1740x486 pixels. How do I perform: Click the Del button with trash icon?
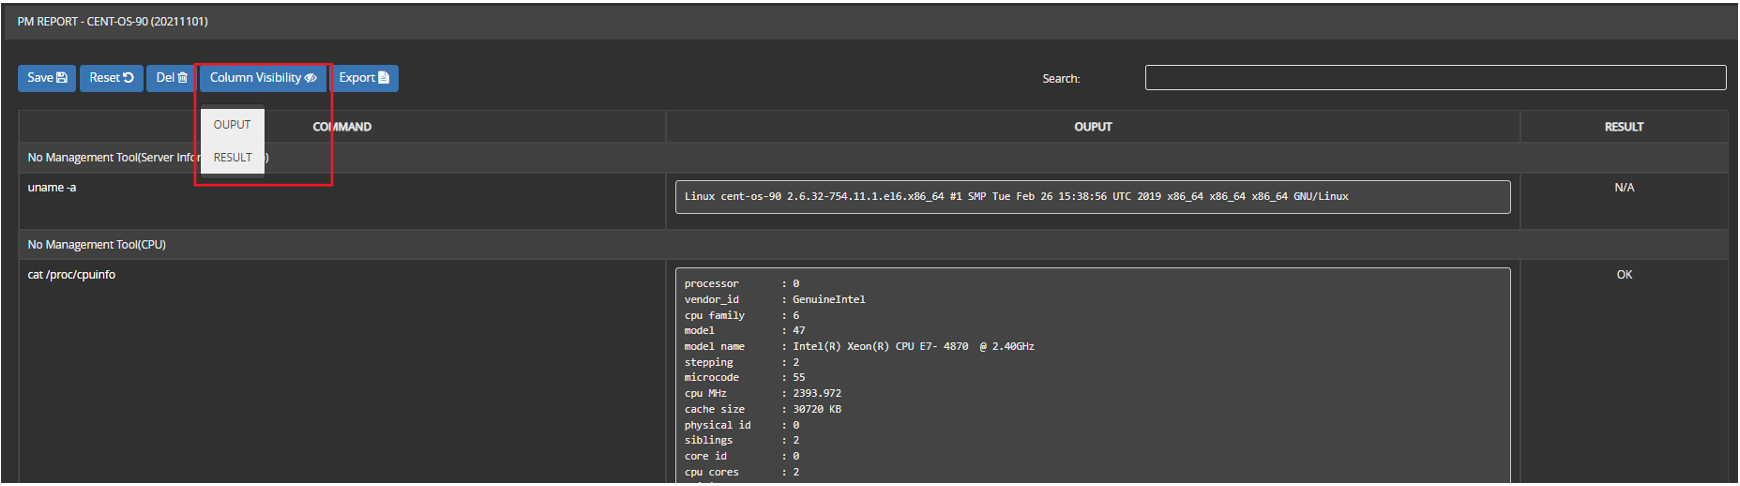click(x=171, y=78)
